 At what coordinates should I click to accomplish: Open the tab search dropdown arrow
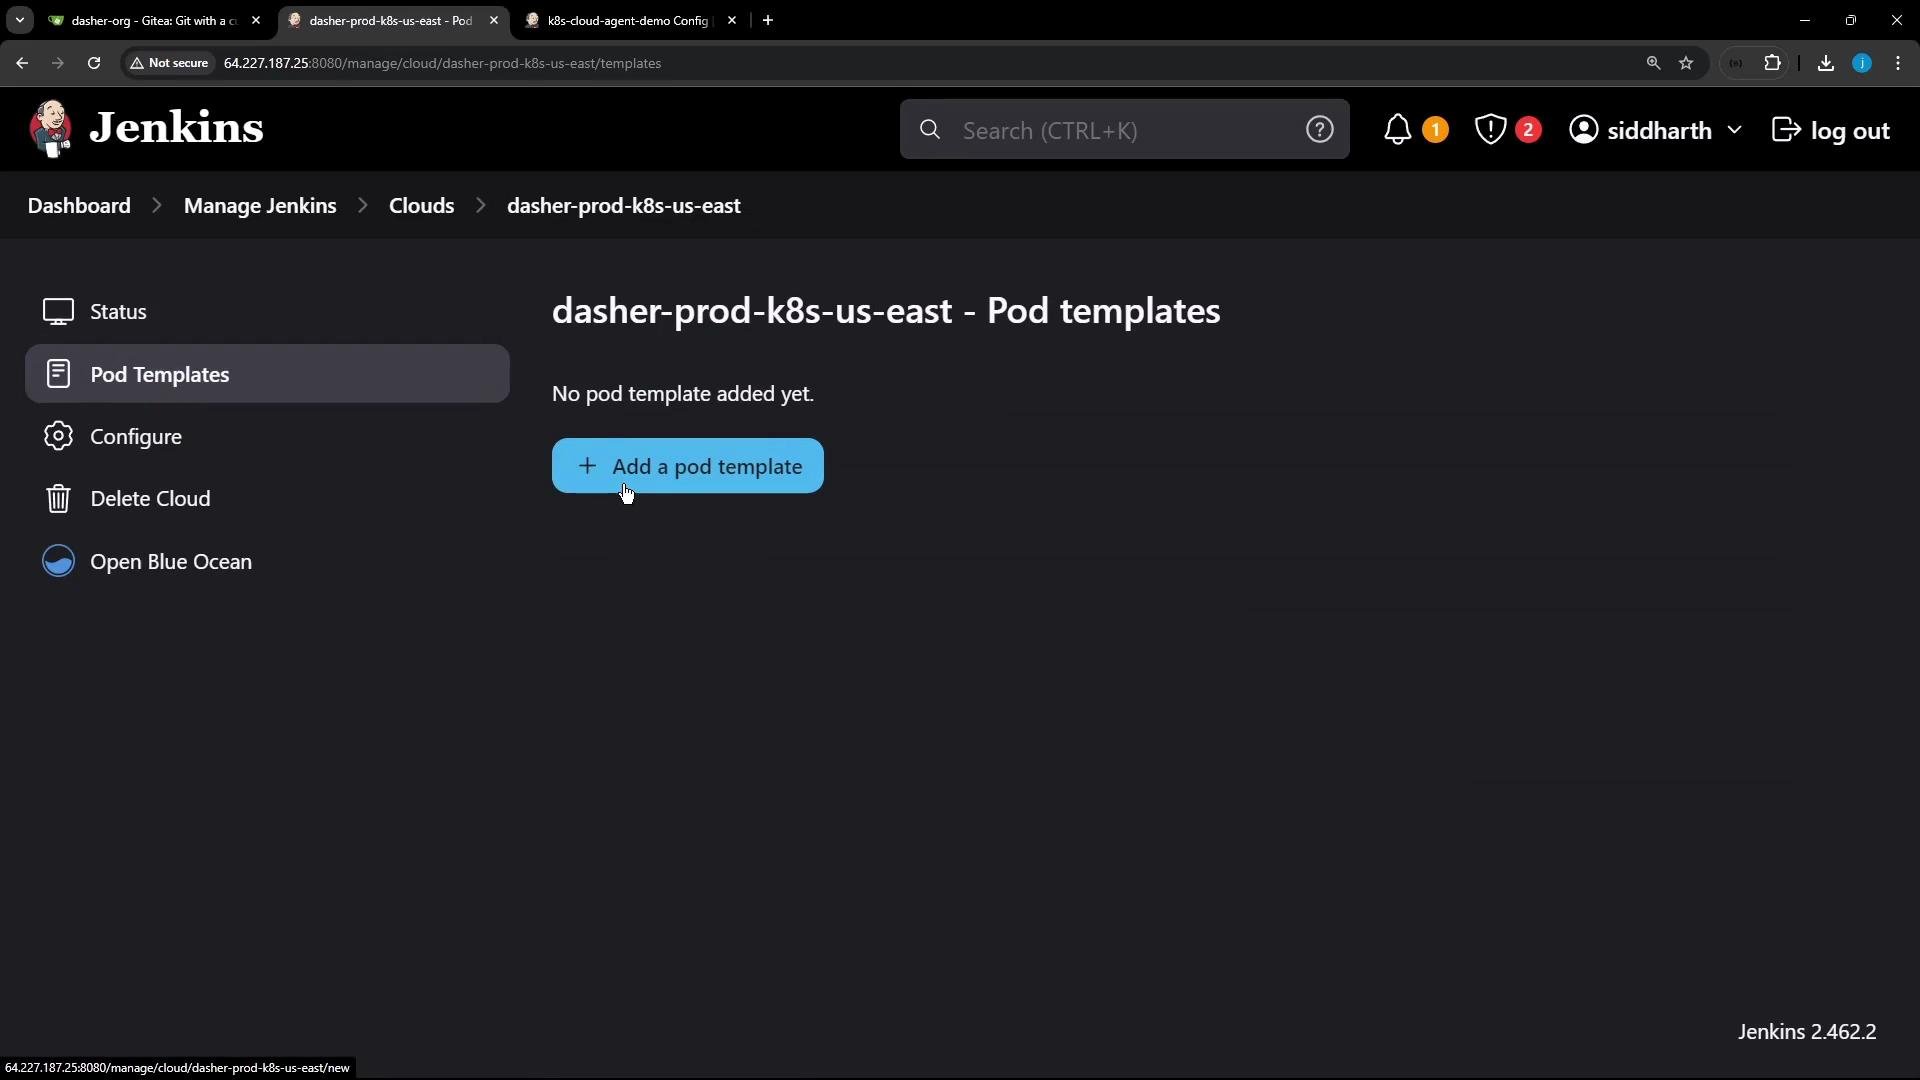coord(19,20)
